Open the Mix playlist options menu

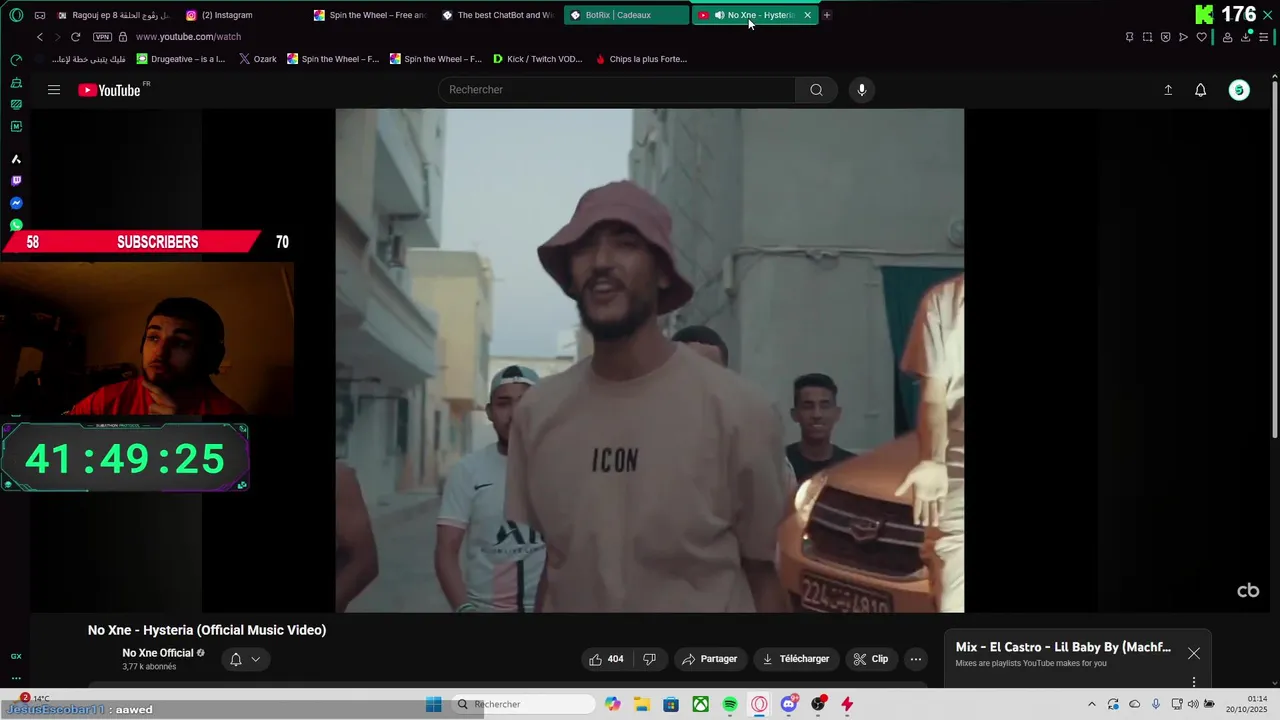pos(1194,682)
